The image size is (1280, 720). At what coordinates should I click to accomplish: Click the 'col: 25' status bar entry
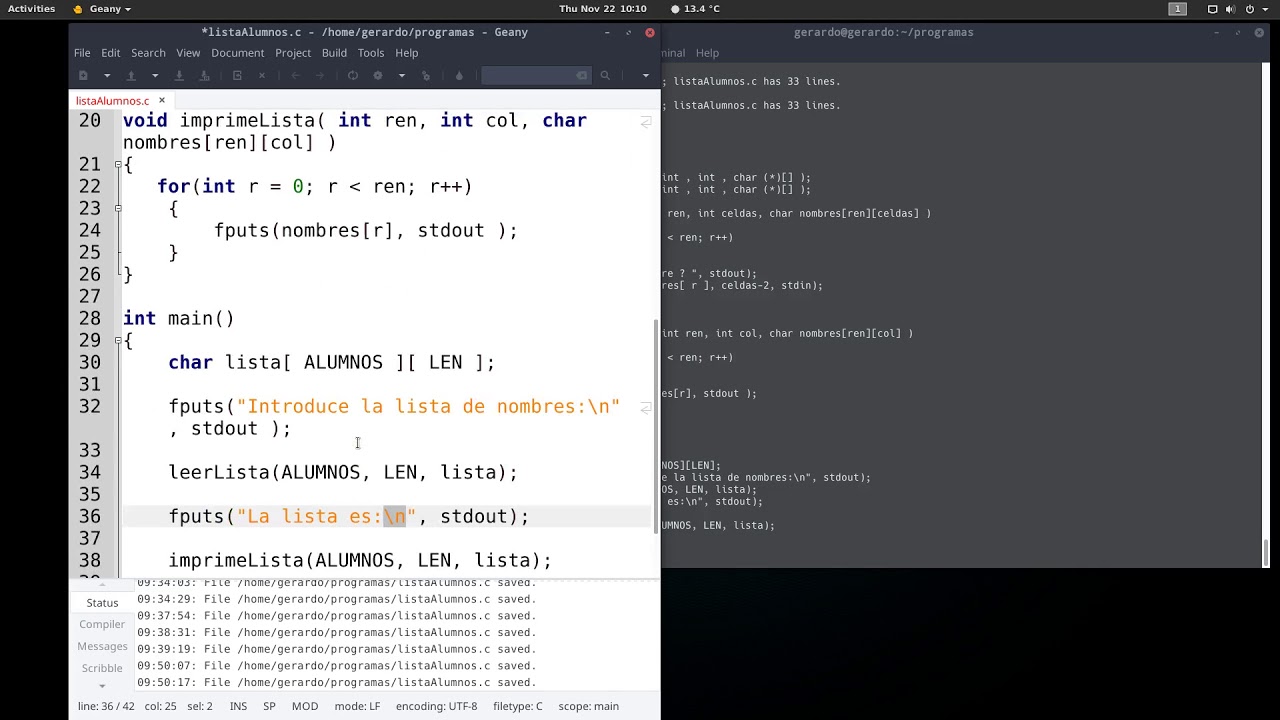point(160,706)
